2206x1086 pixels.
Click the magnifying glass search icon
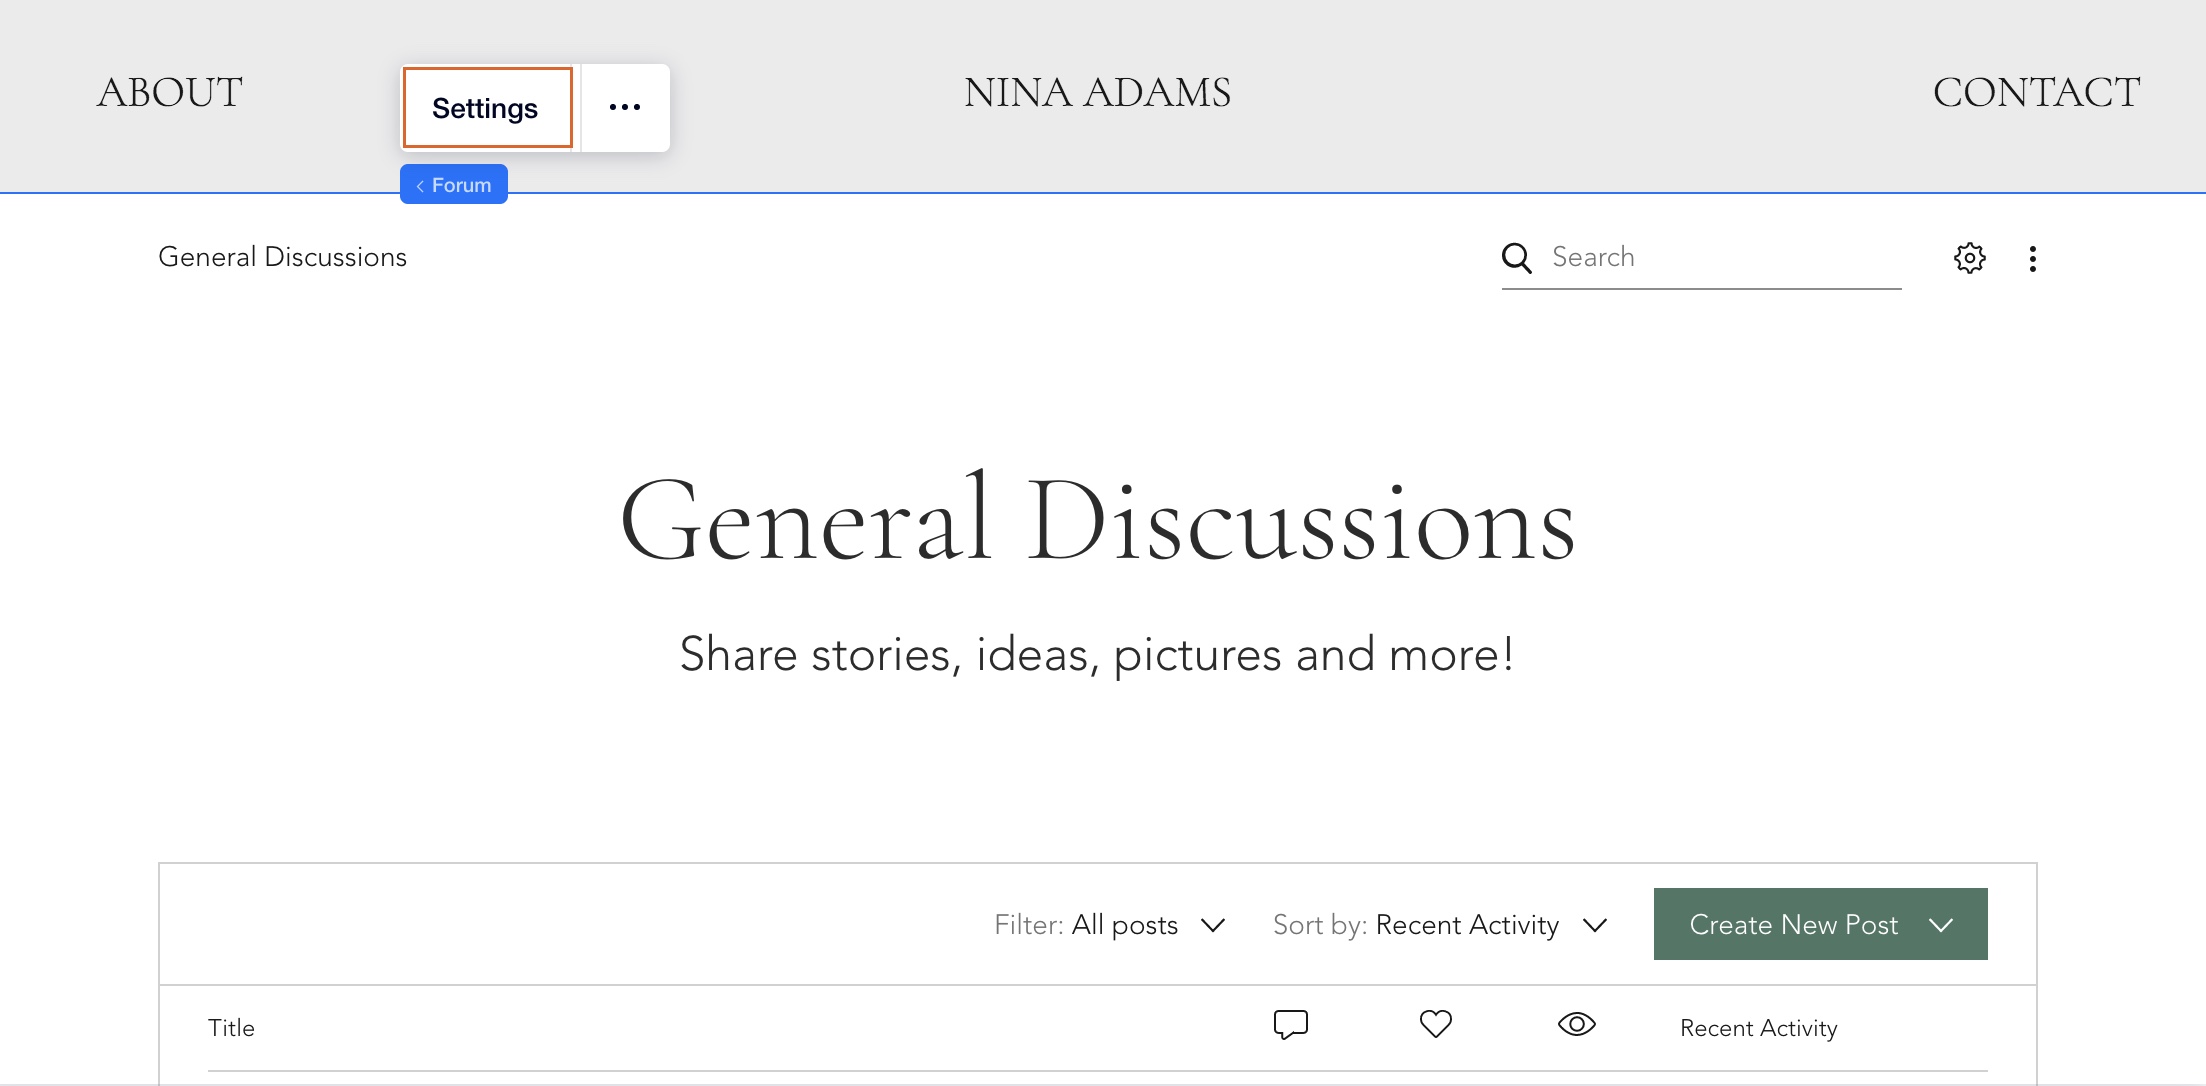coord(1517,258)
